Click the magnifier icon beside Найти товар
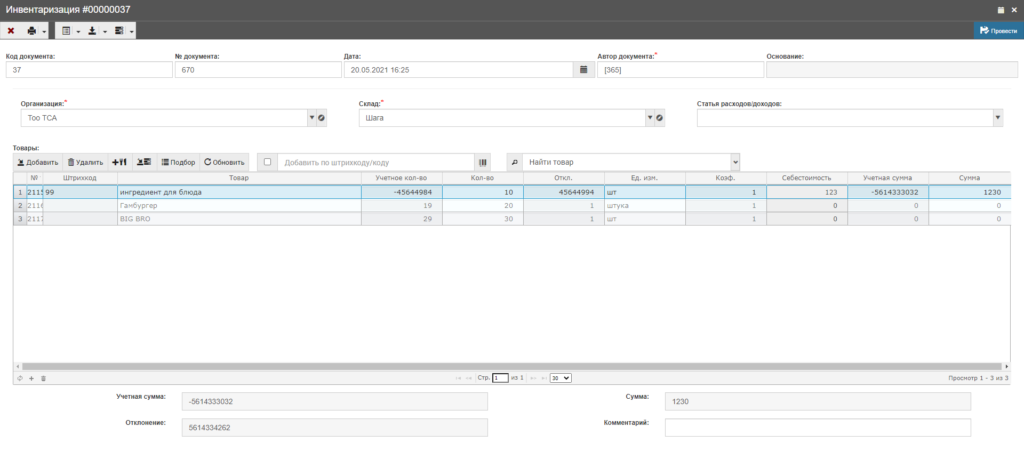This screenshot has height=451, width=1024. tap(515, 162)
